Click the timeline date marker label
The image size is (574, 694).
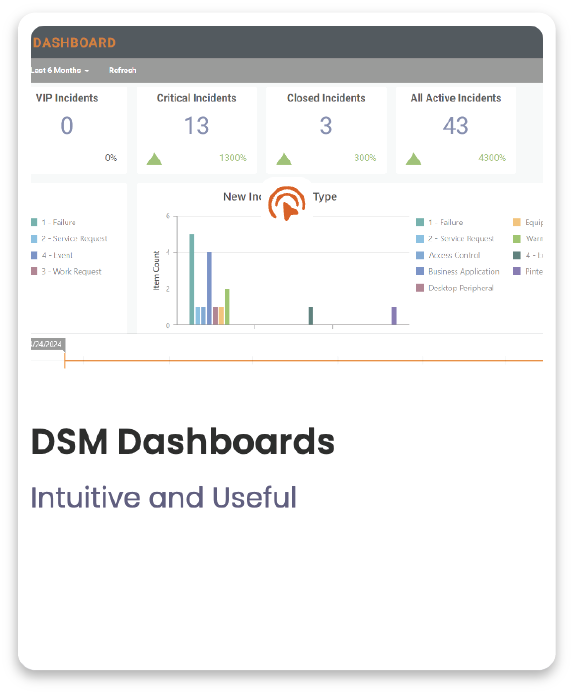point(48,344)
